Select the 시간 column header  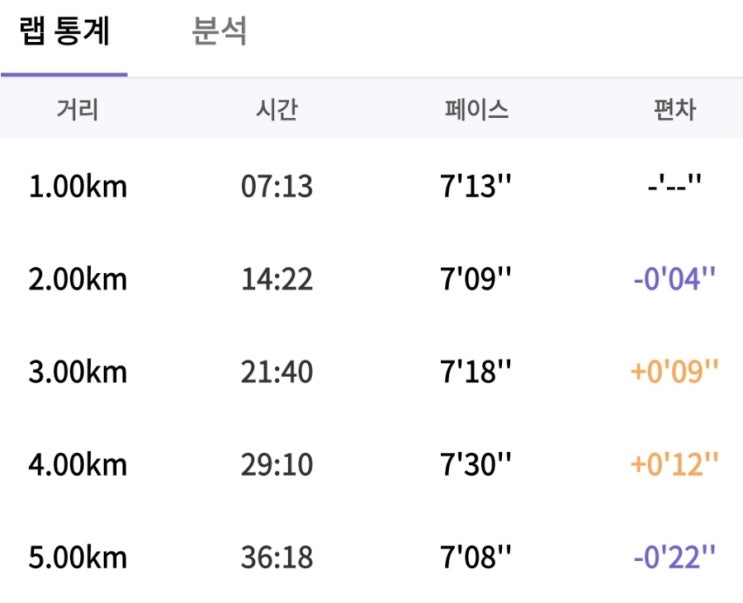pos(277,109)
